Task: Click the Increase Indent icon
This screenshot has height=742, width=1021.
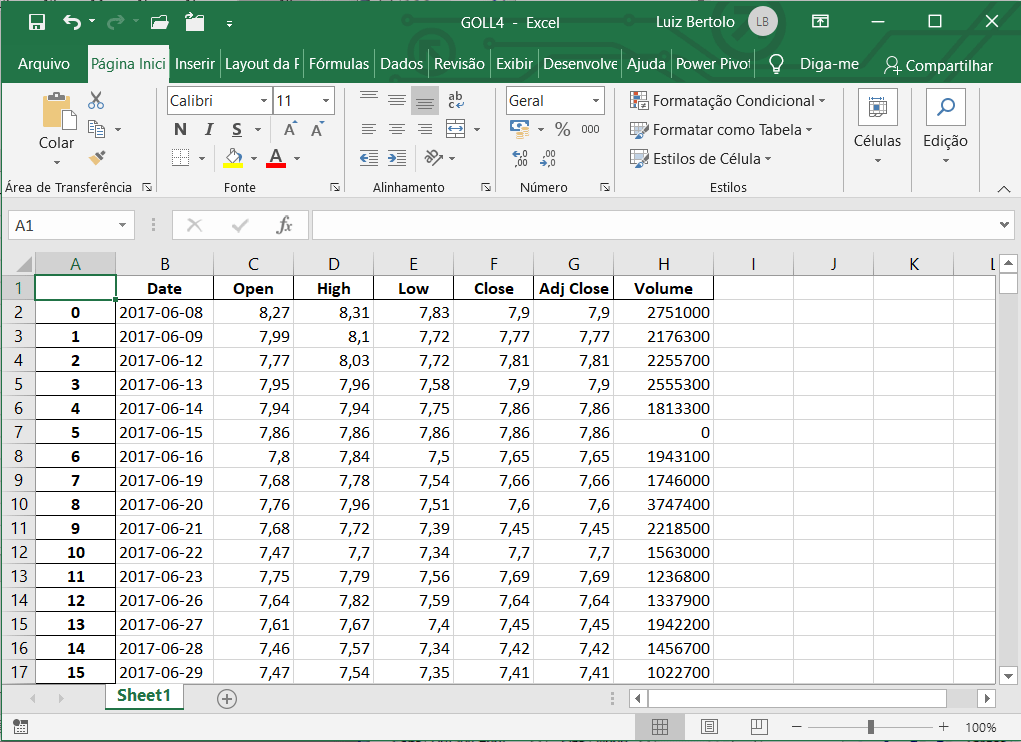Action: [397, 158]
